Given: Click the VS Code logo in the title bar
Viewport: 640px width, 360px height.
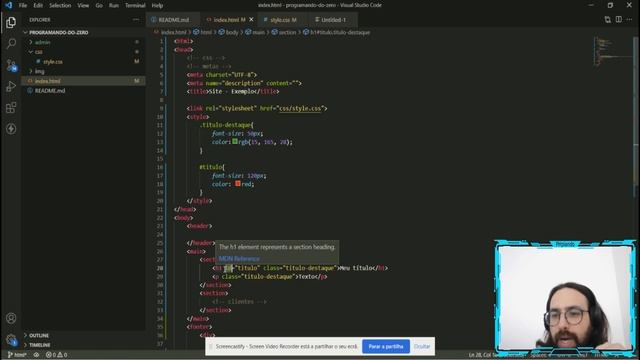Looking at the screenshot, I should pyautogui.click(x=8, y=5).
